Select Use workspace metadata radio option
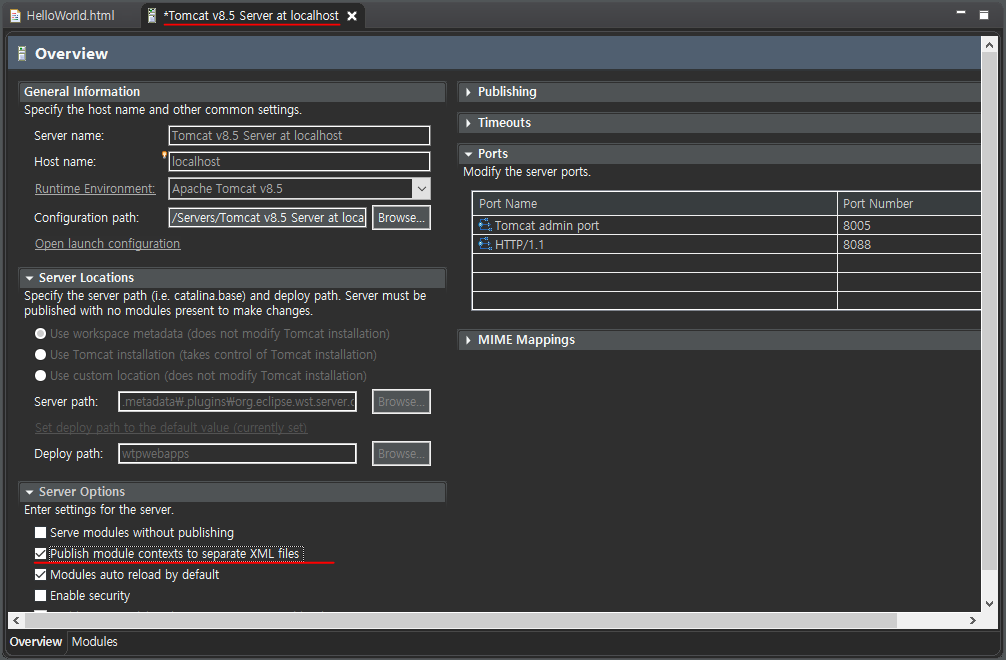Screen dimensions: 1006x660 [x=40, y=334]
